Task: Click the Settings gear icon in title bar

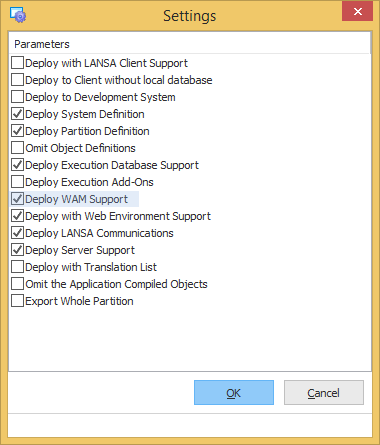Action: pos(18,15)
